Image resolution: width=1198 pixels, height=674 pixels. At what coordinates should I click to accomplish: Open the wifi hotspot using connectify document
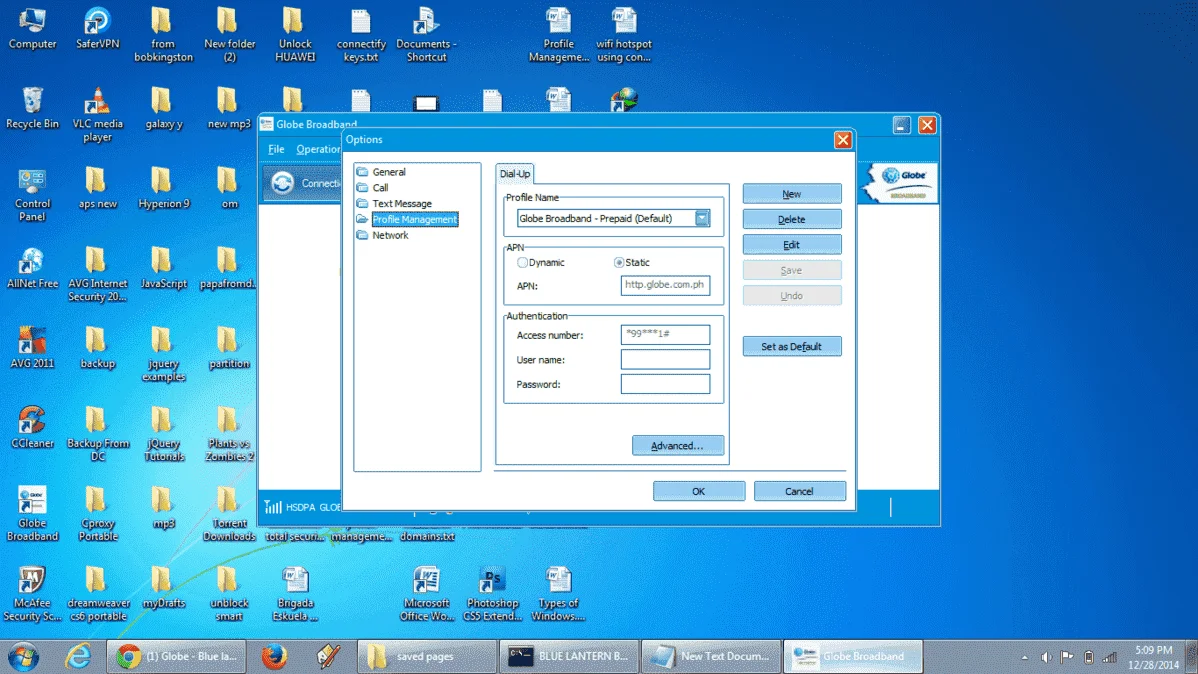coord(624,34)
